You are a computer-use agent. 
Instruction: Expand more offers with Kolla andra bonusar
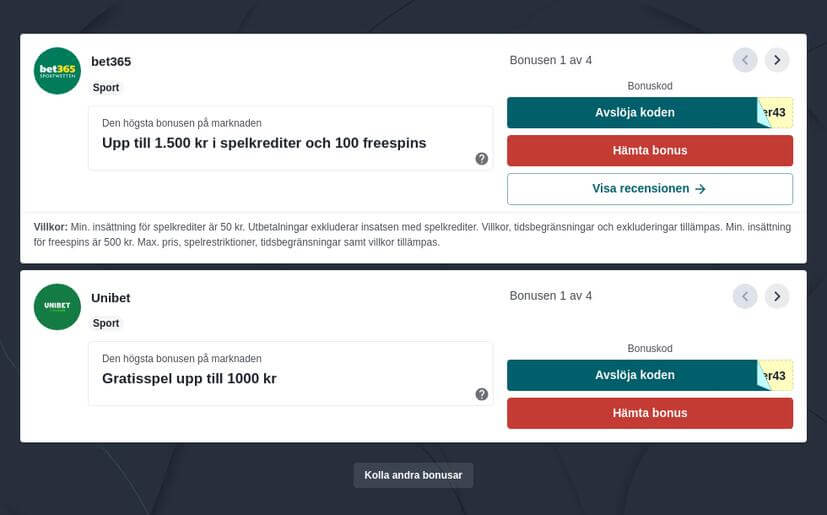click(x=413, y=475)
